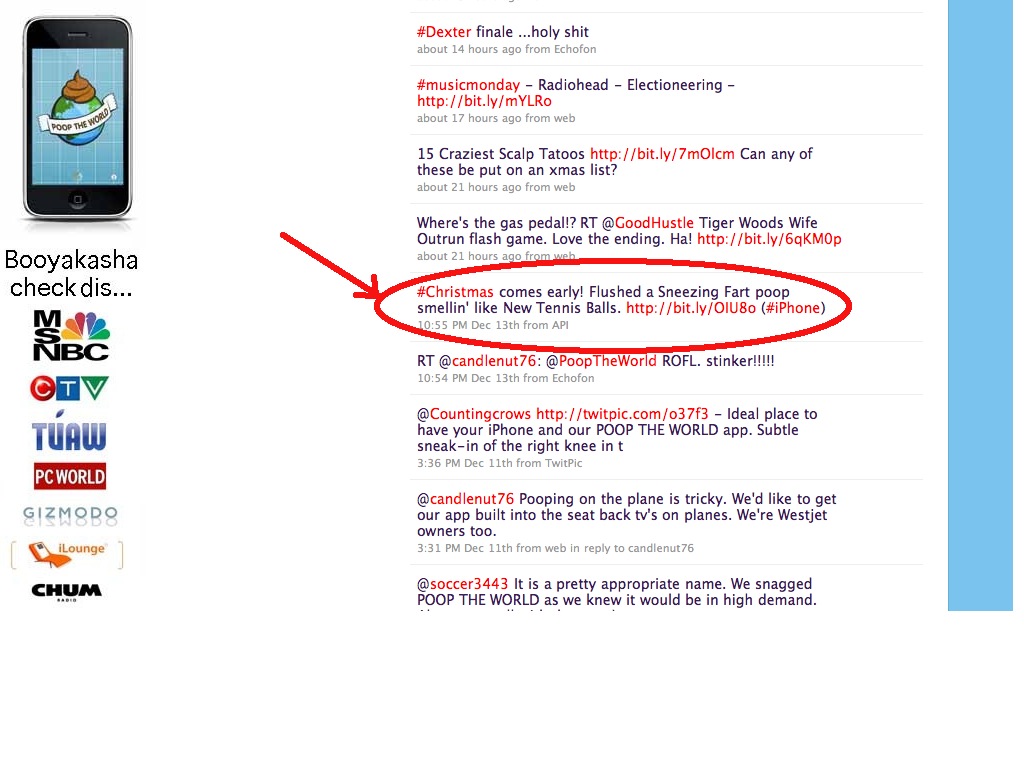Open the http://bit.ly/7mOlcm link
The height and width of the screenshot is (768, 1024).
tap(662, 154)
